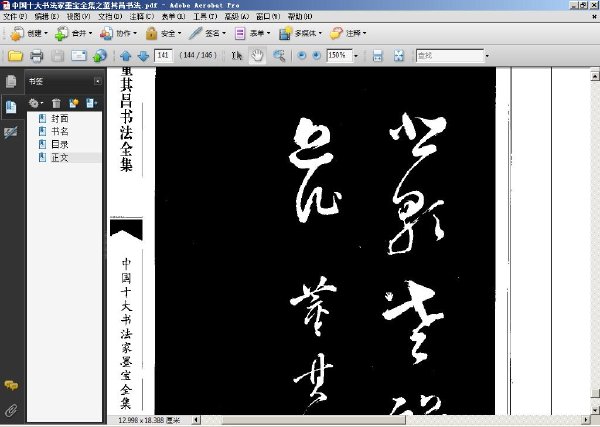The width and height of the screenshot is (600, 427).
Task: Click the 150% zoom input field
Action: click(x=339, y=55)
